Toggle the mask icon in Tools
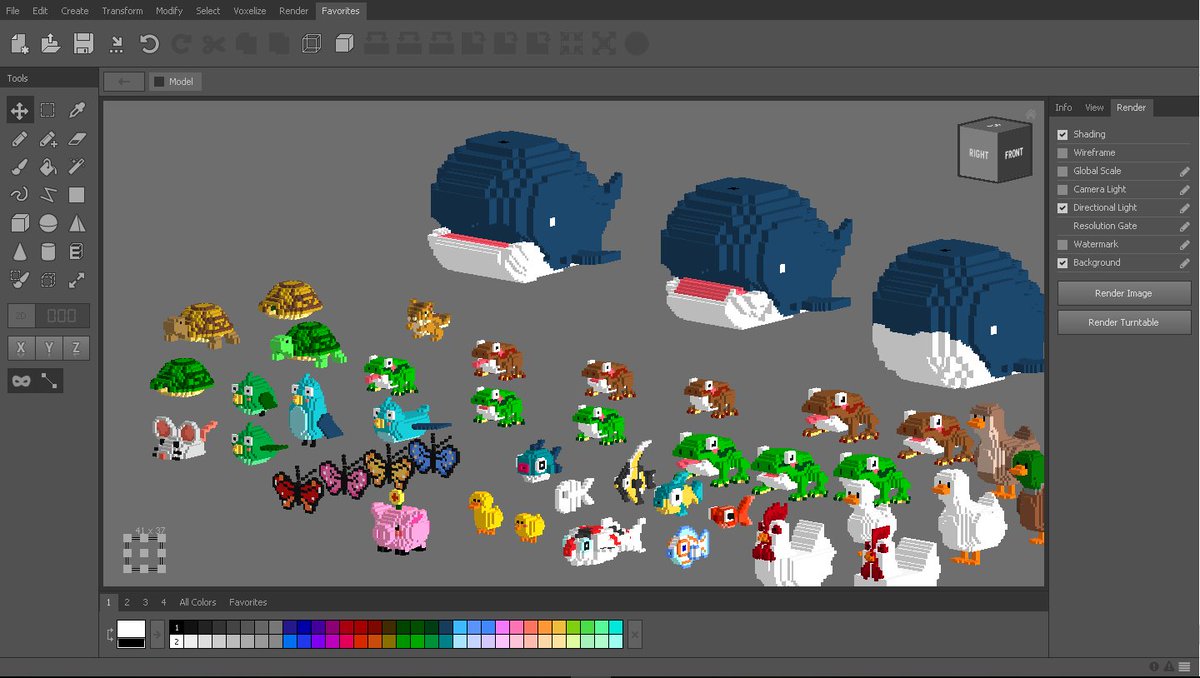 [x=19, y=380]
